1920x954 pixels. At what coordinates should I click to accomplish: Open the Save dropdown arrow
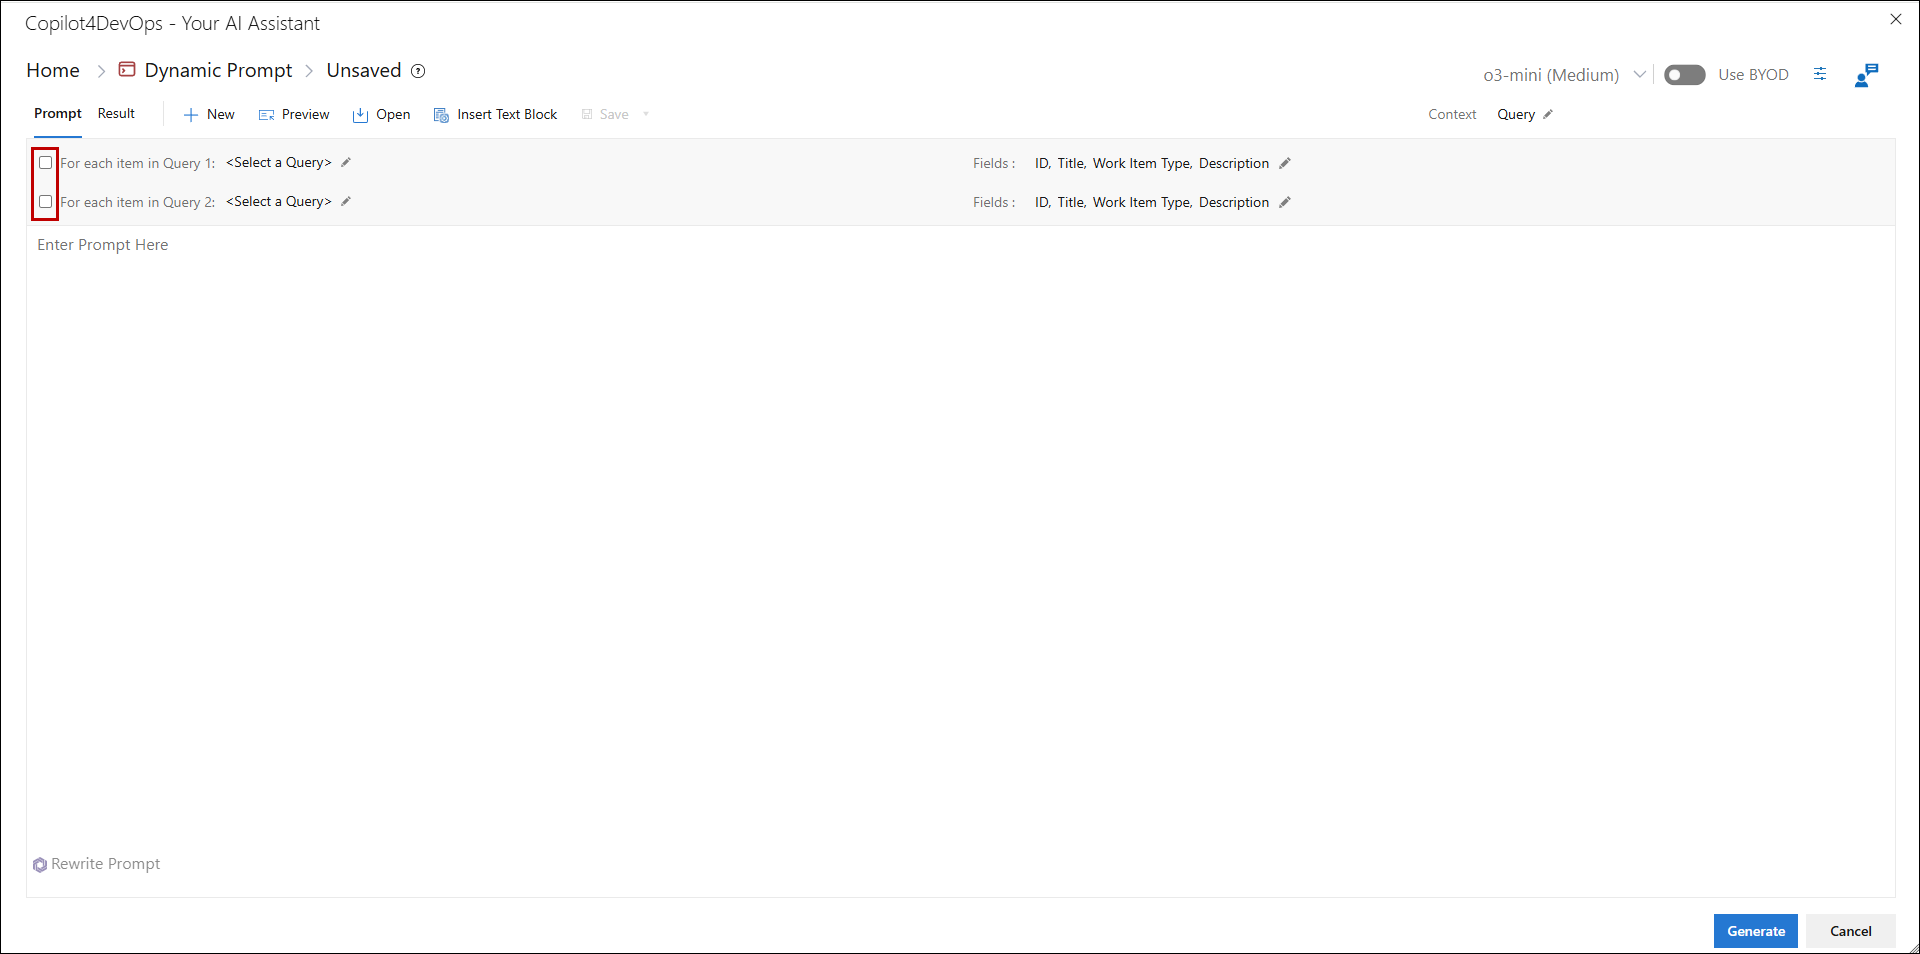pyautogui.click(x=646, y=115)
